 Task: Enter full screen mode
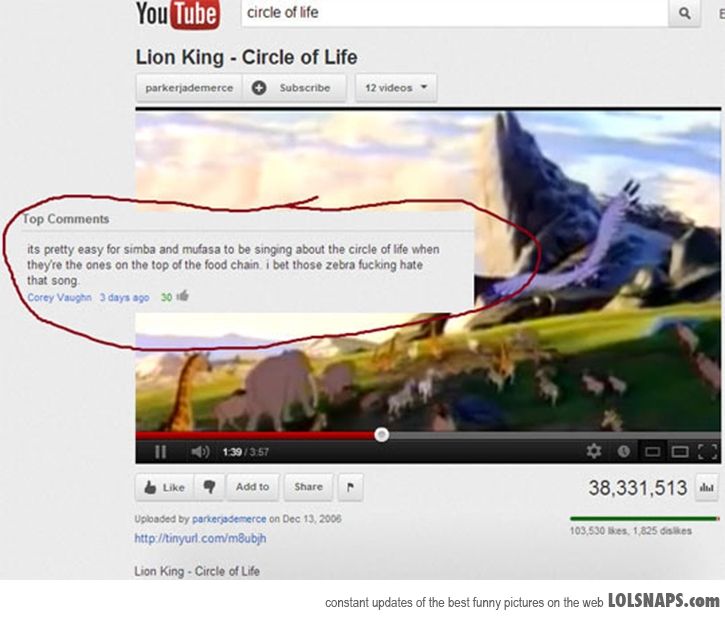pyautogui.click(x=707, y=451)
